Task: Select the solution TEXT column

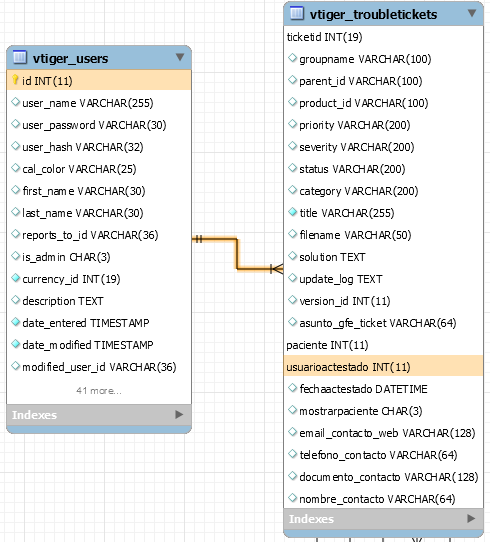Action: click(383, 257)
